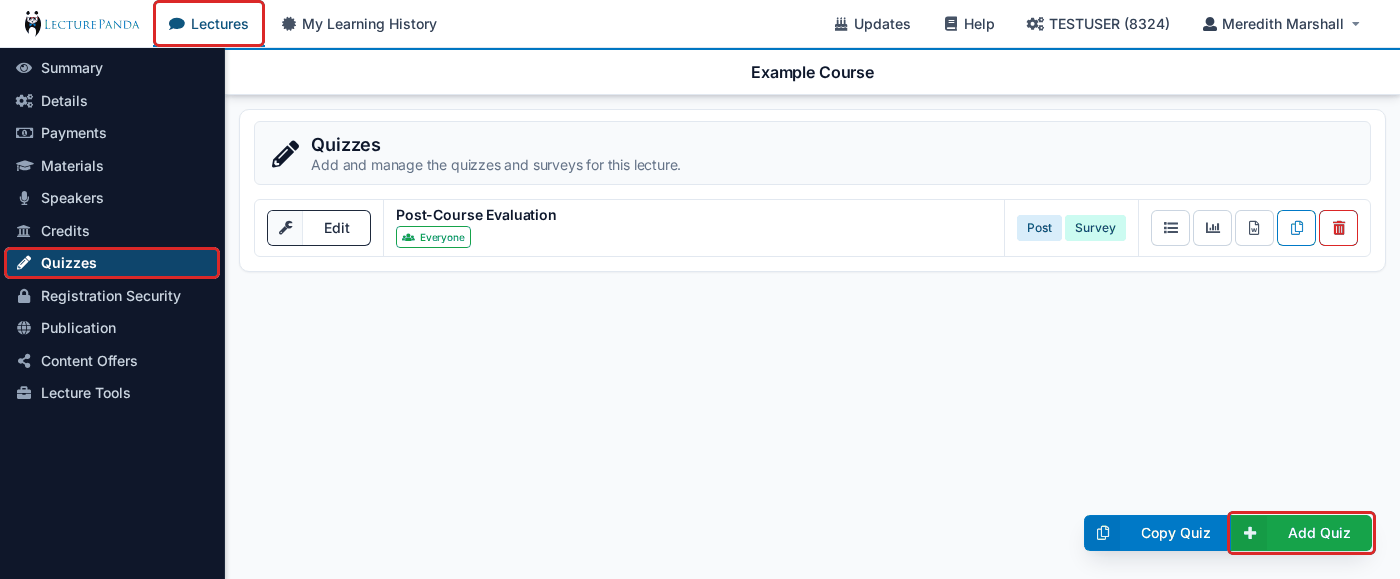Open Updates in the top bar
This screenshot has width=1400, height=579.
pyautogui.click(x=872, y=24)
